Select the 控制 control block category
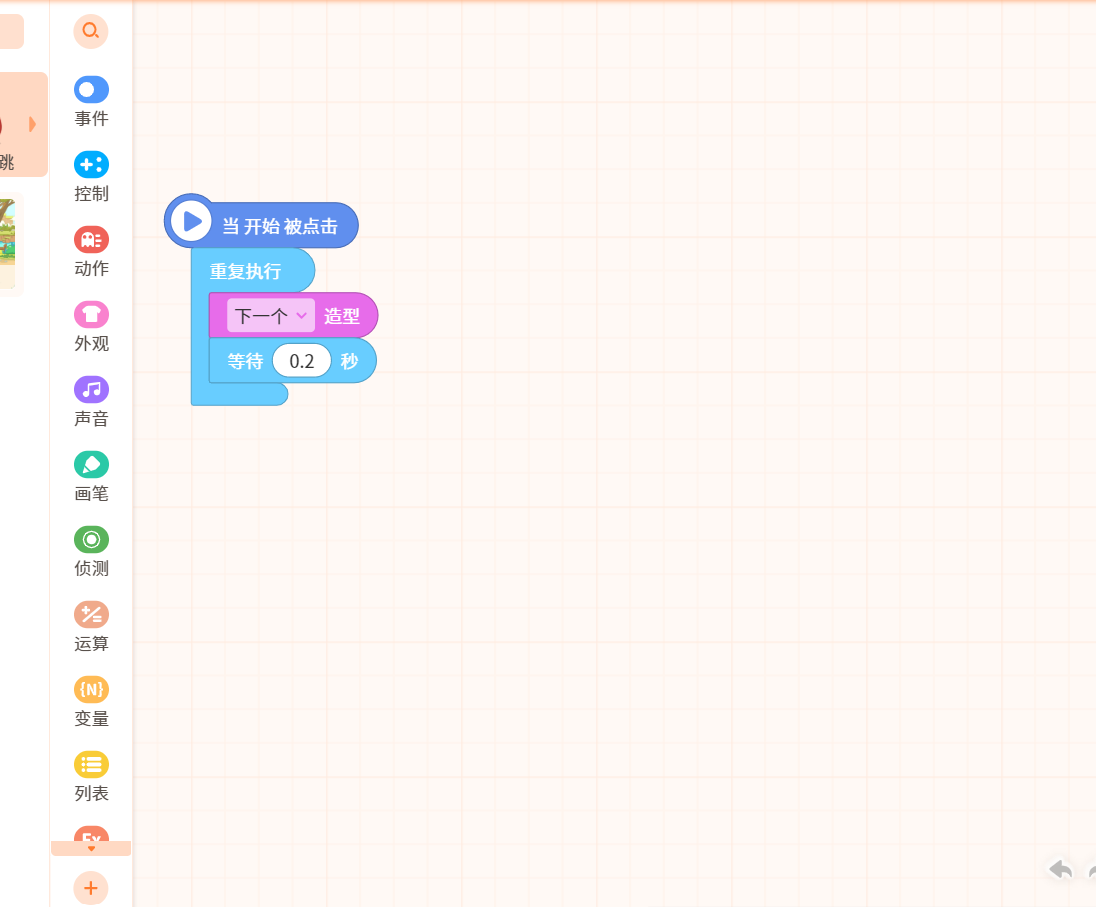Screen dimensions: 1096x907 [92, 177]
